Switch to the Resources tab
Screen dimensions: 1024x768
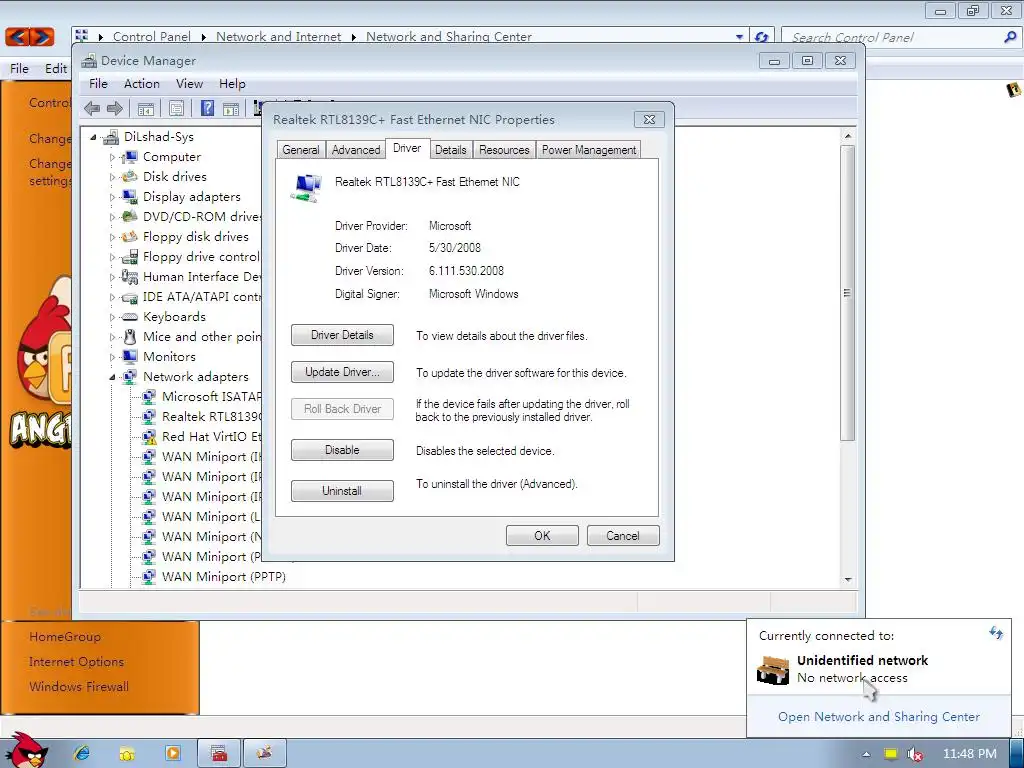pos(504,150)
